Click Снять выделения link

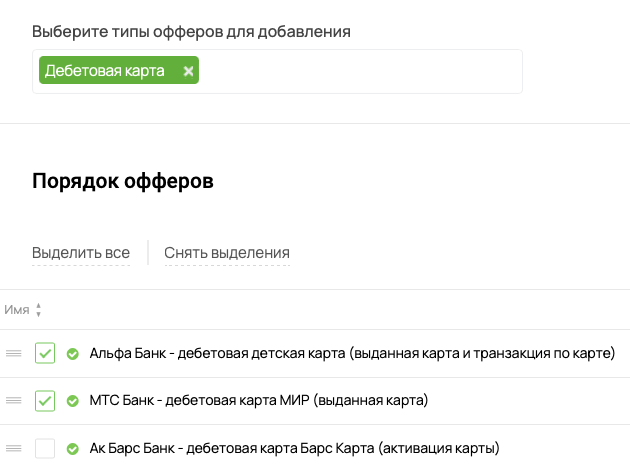227,253
